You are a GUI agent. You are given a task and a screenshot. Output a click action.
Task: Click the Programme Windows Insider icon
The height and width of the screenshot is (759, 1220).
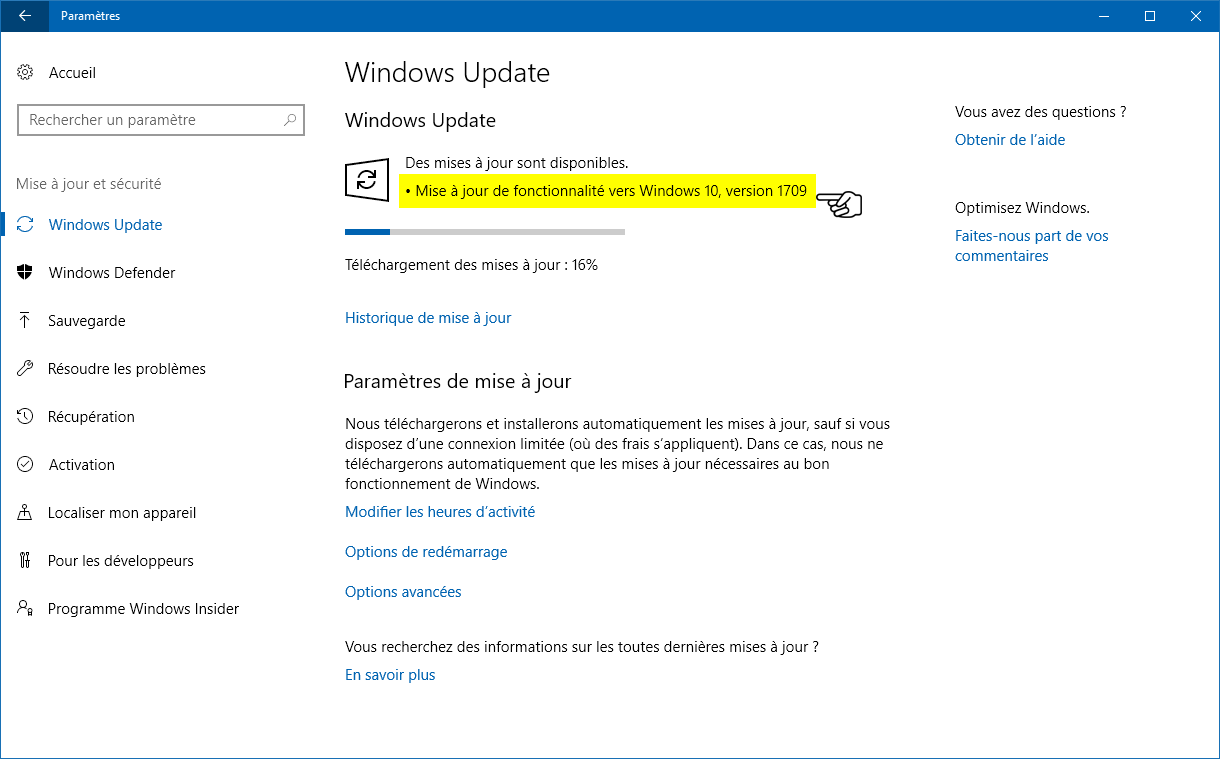click(26, 609)
